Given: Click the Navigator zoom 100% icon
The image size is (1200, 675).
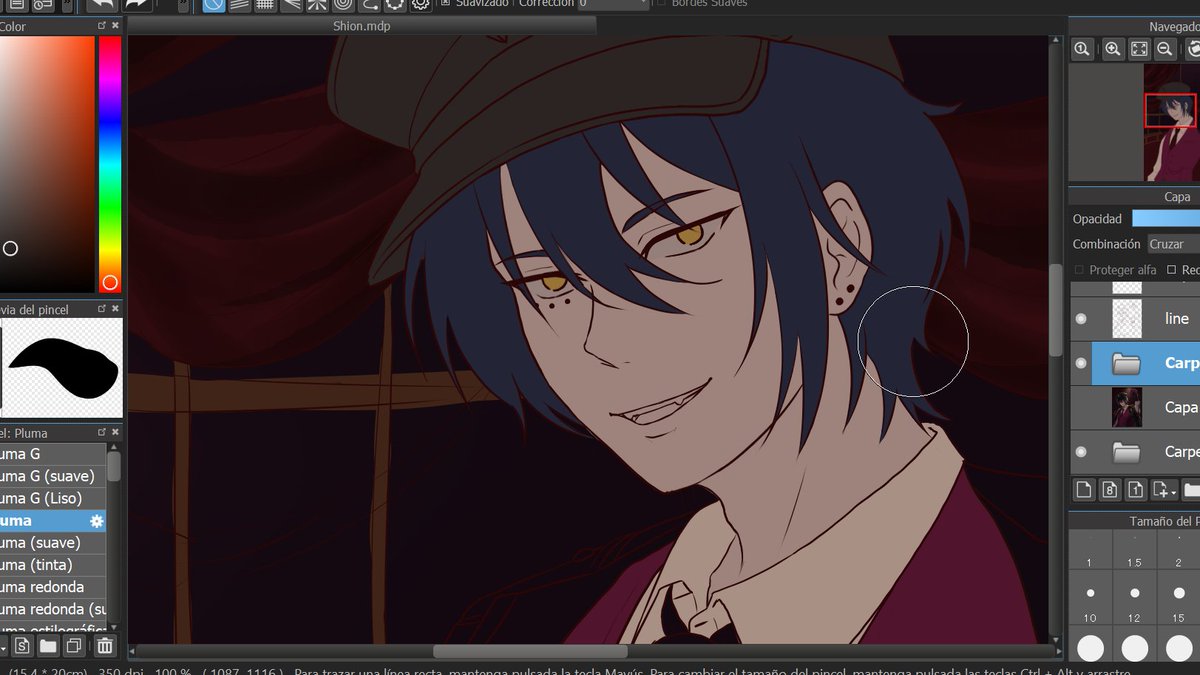Looking at the screenshot, I should [x=1082, y=49].
